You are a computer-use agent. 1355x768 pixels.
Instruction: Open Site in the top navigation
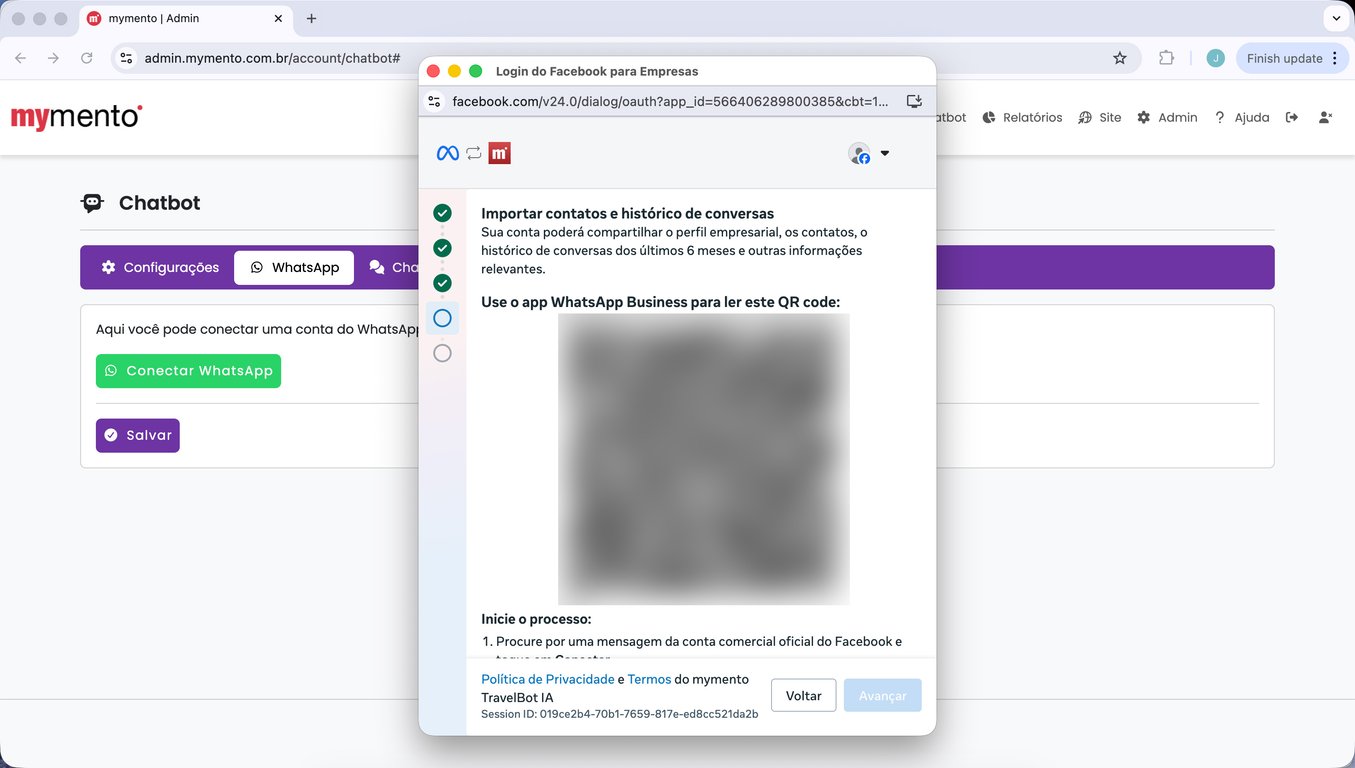[x=1099, y=117]
